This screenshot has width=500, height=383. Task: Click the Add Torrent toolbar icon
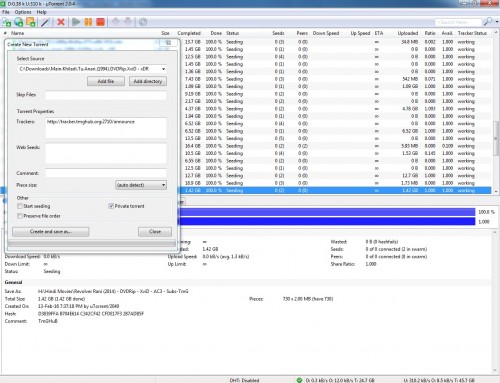coord(7,22)
